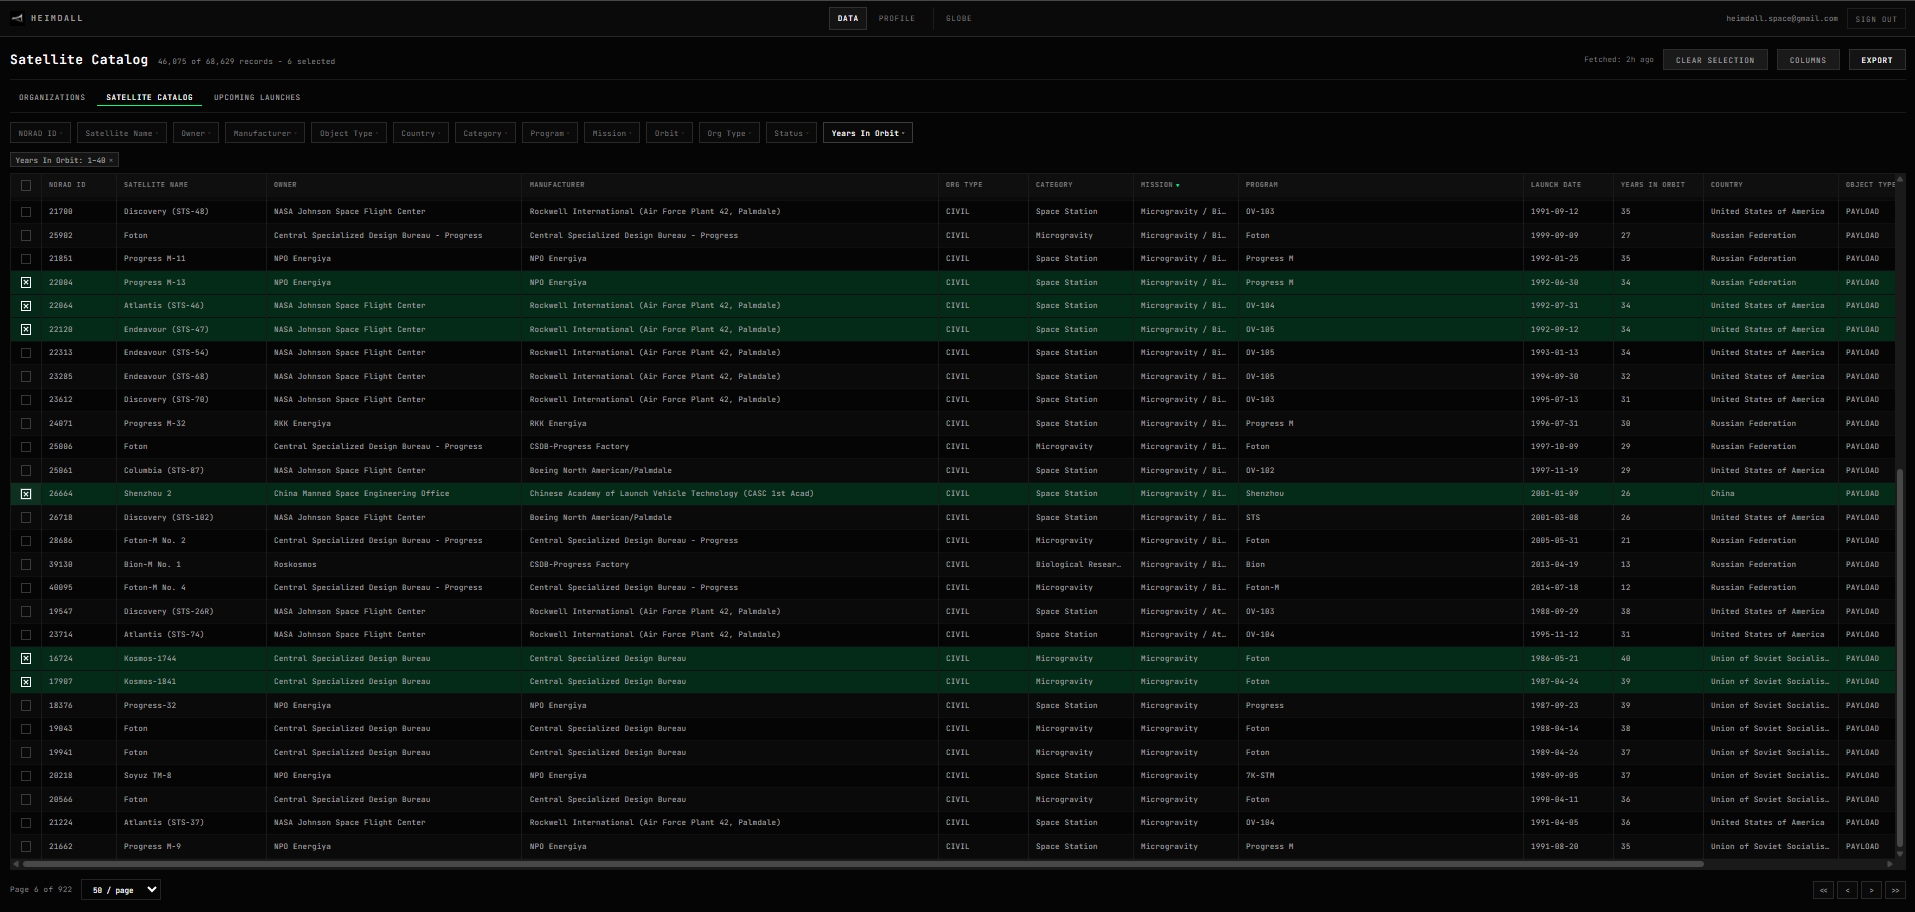This screenshot has width=1915, height=912.
Task: Open the Mission filter dropdown
Action: (x=612, y=133)
